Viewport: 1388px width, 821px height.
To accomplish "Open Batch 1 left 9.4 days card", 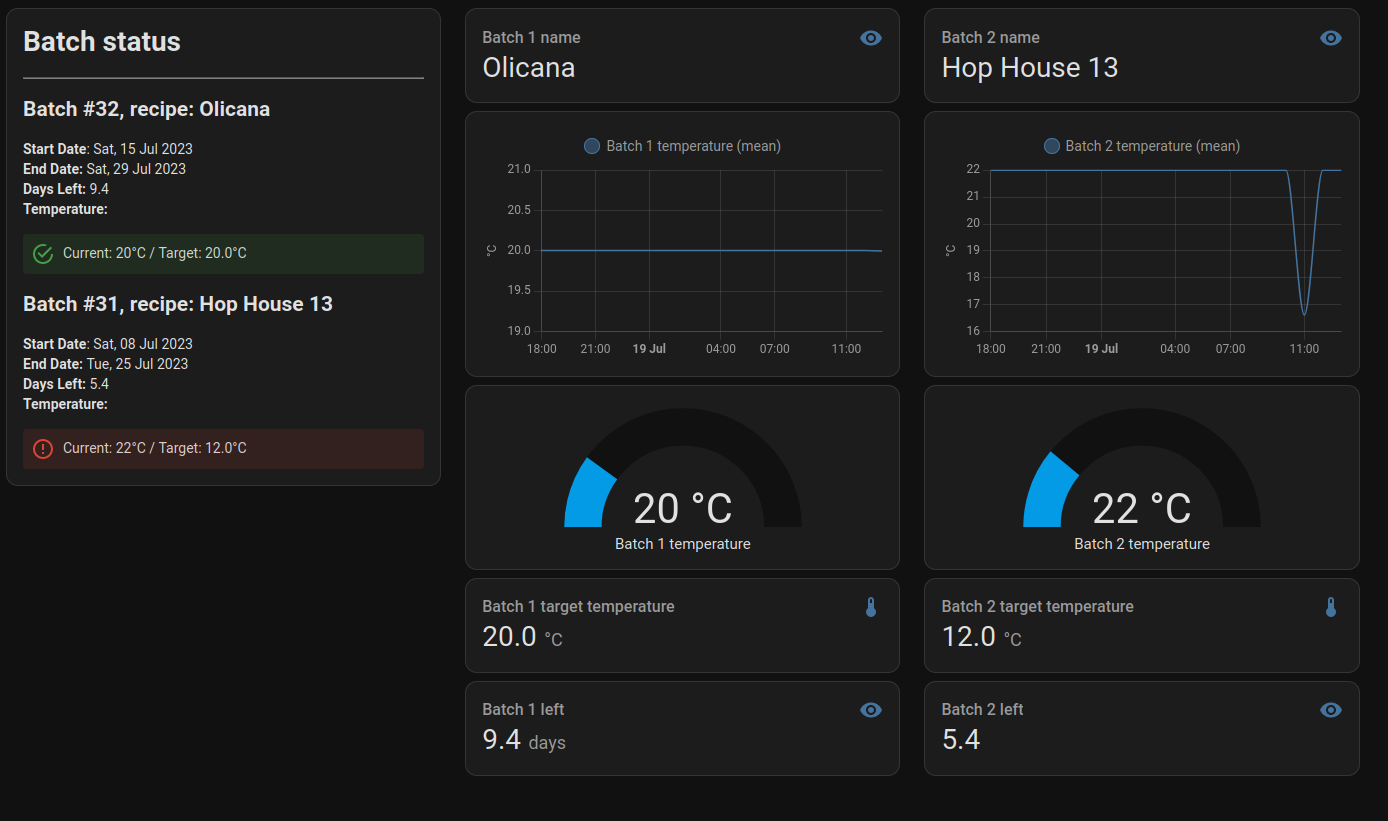I will coord(682,728).
